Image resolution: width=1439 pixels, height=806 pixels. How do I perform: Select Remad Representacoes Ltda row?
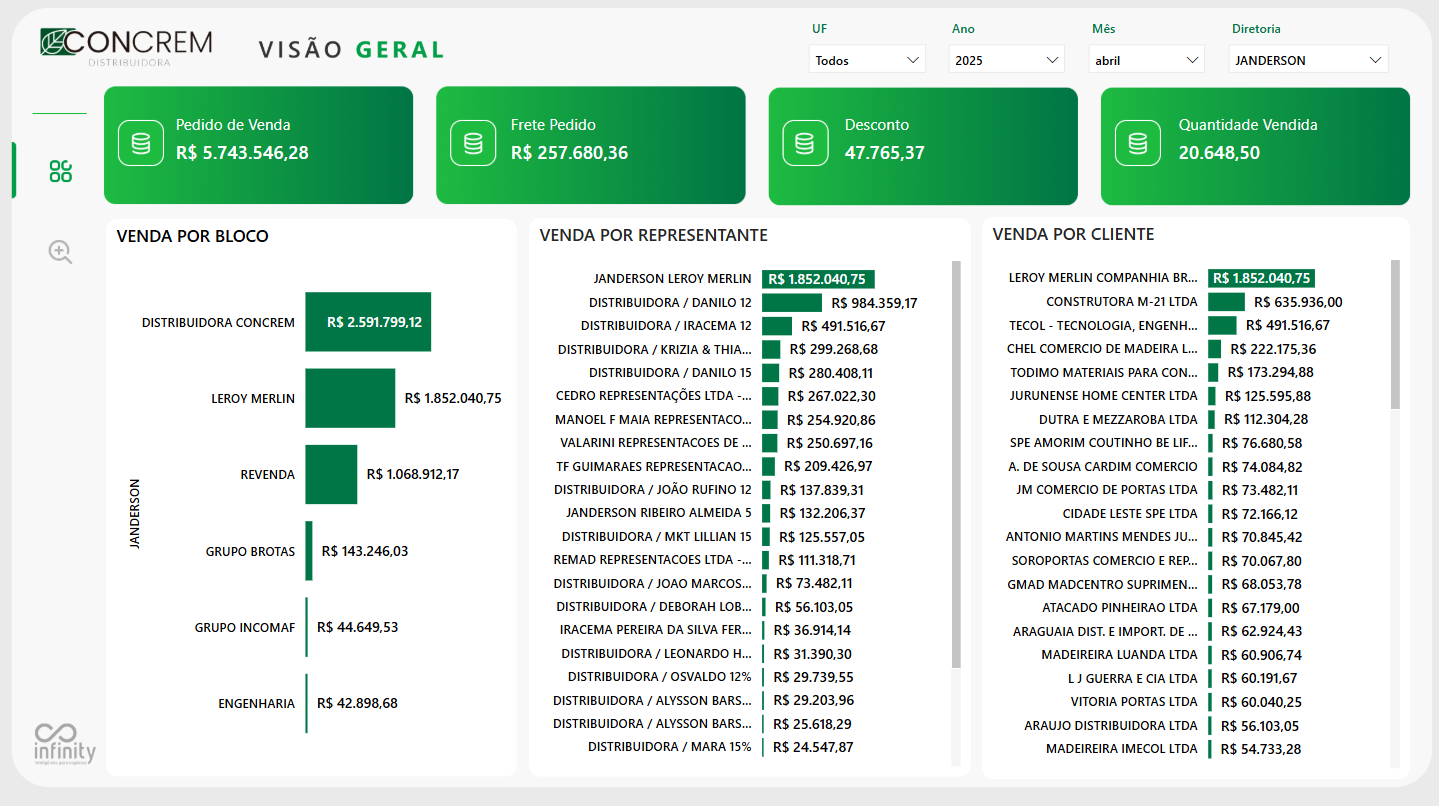pos(652,560)
